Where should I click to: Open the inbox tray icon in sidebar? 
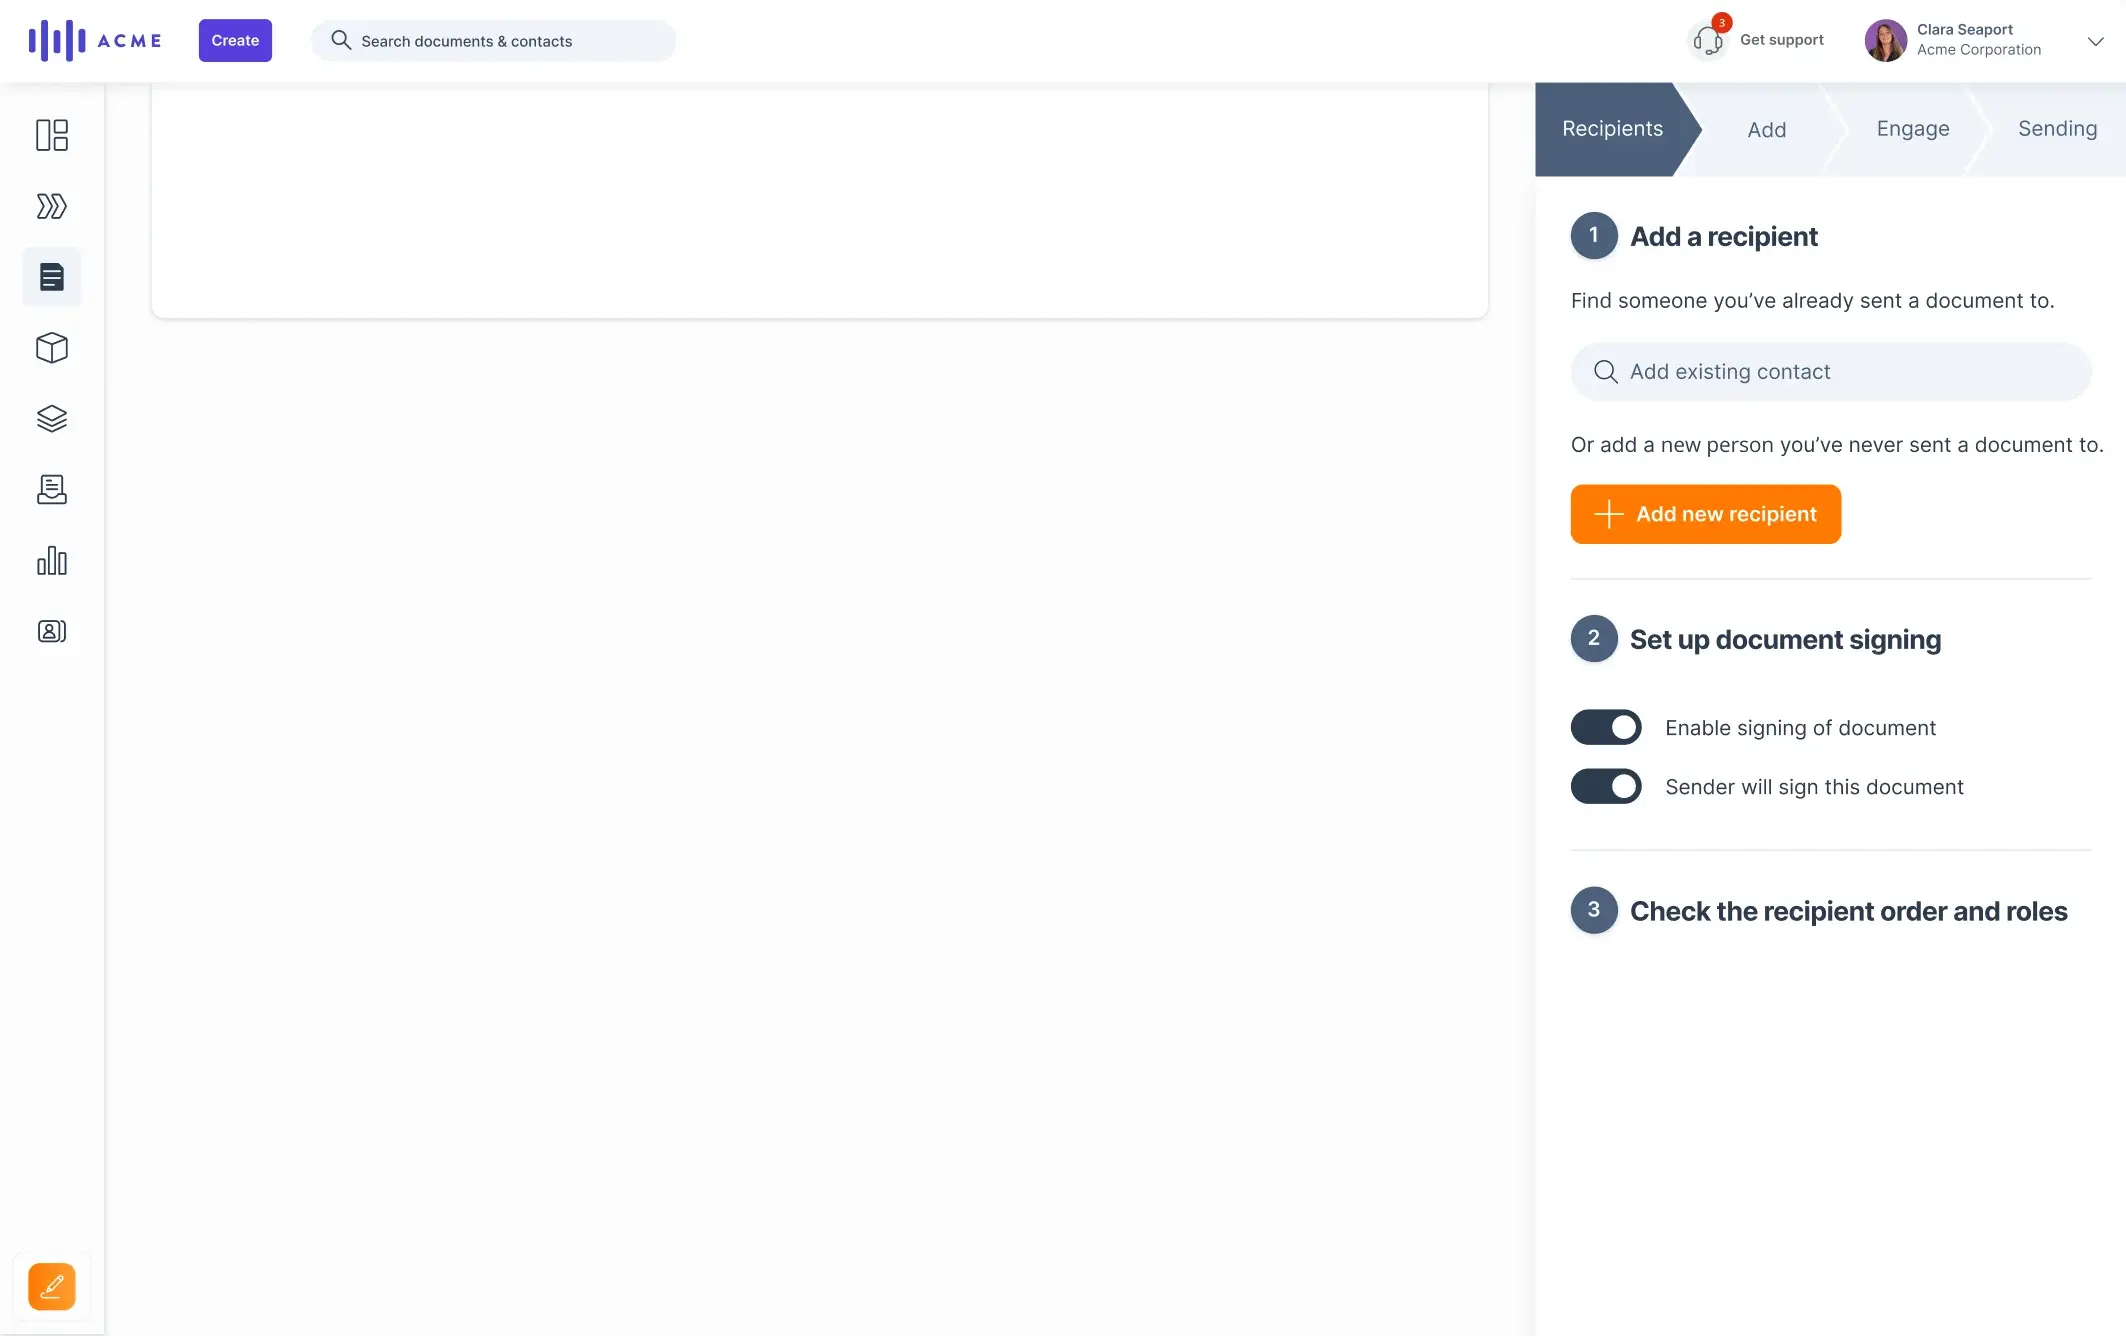51,488
